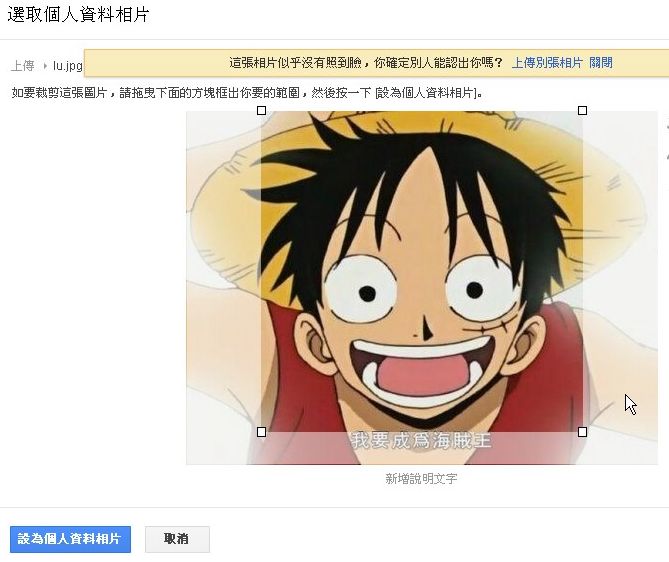
Task: Select the bottom-left crop handle
Action: point(262,432)
